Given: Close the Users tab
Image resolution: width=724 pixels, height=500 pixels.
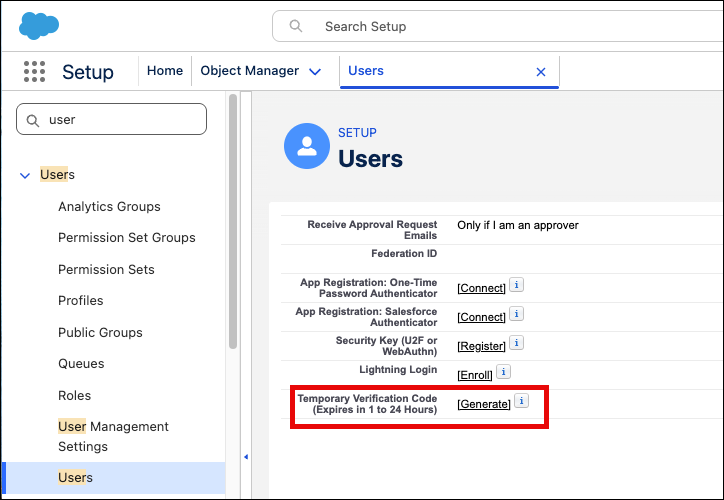Looking at the screenshot, I should (541, 72).
